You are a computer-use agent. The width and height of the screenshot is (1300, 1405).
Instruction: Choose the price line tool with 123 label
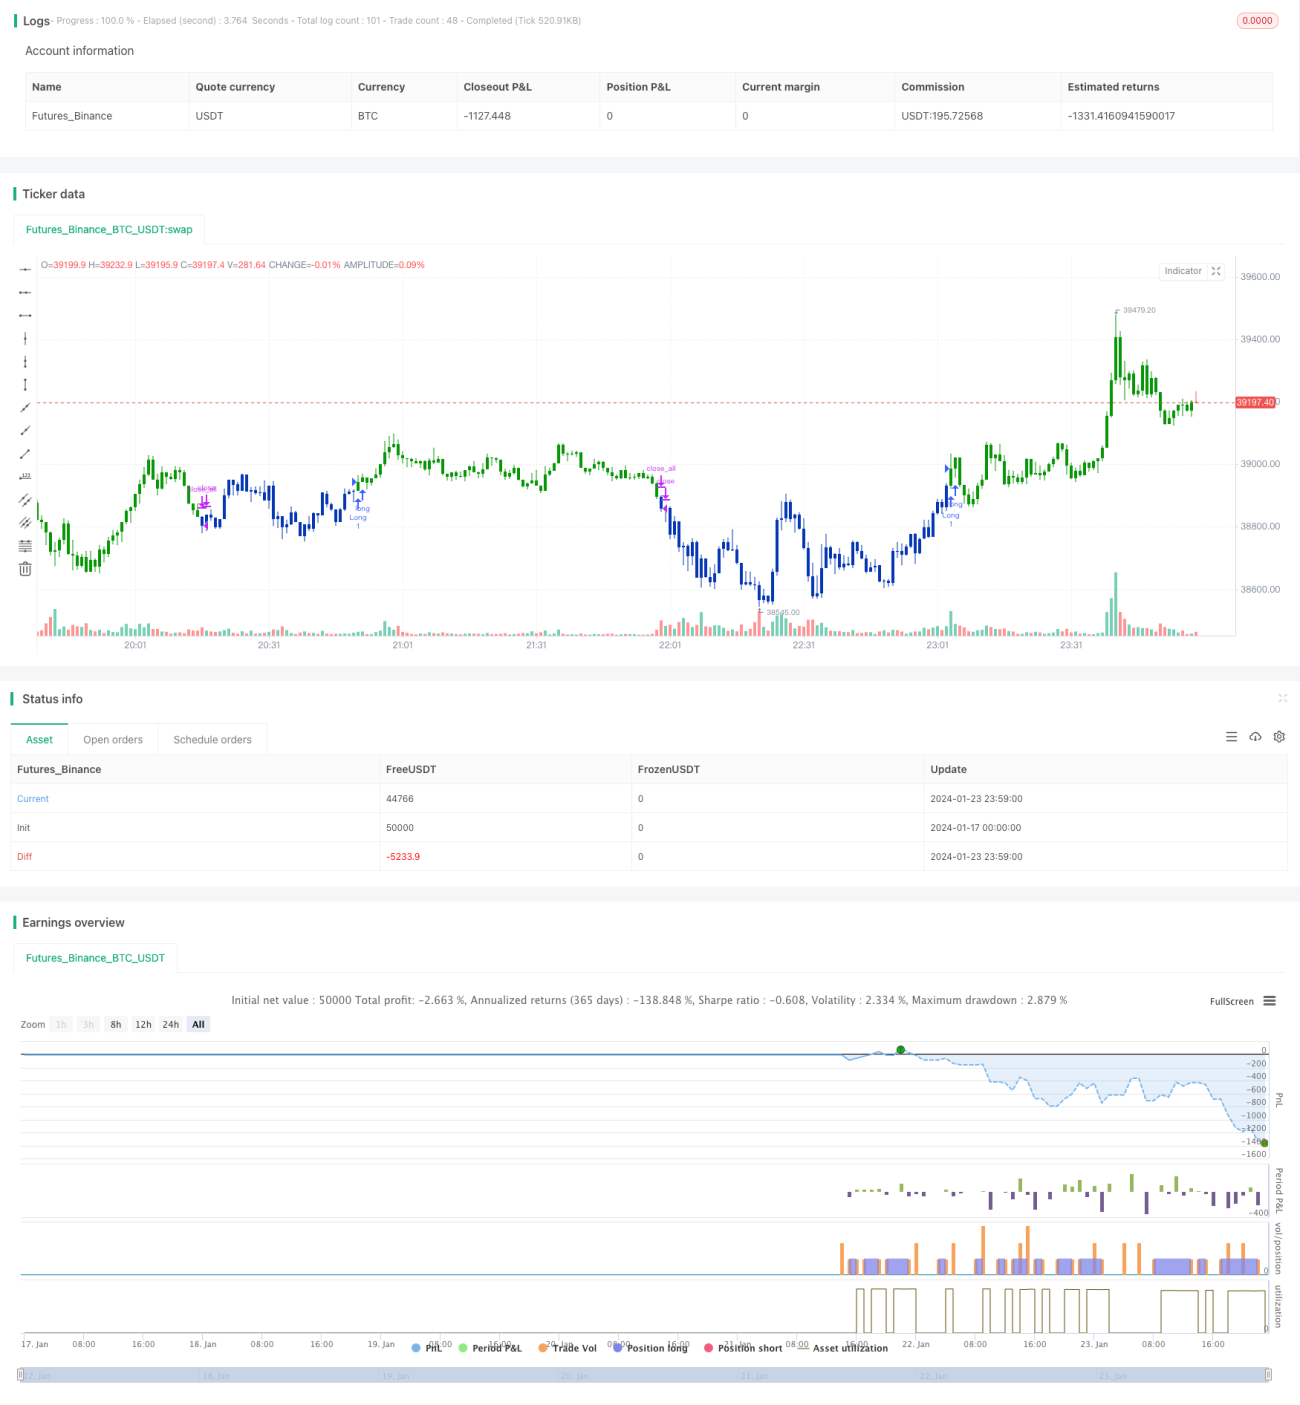click(25, 476)
